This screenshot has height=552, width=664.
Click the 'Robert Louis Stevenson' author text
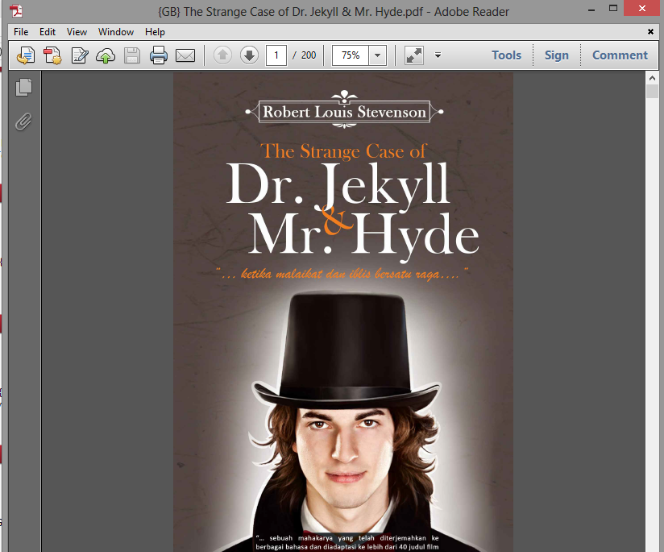pos(344,112)
